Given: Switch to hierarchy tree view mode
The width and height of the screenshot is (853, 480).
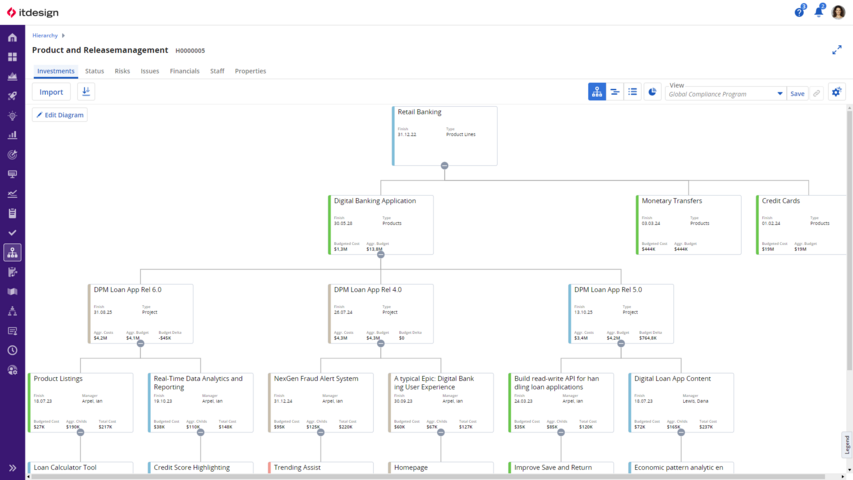Looking at the screenshot, I should [x=597, y=92].
